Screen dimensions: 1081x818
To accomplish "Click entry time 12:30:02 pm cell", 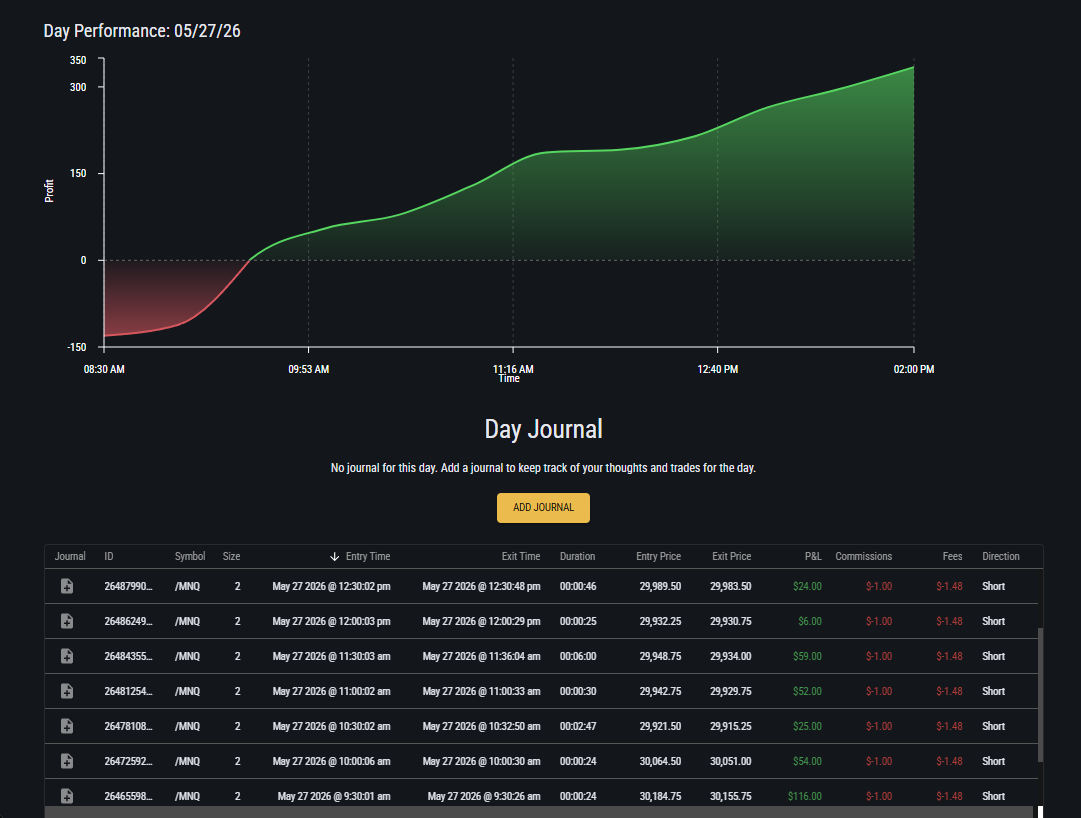I will point(331,586).
